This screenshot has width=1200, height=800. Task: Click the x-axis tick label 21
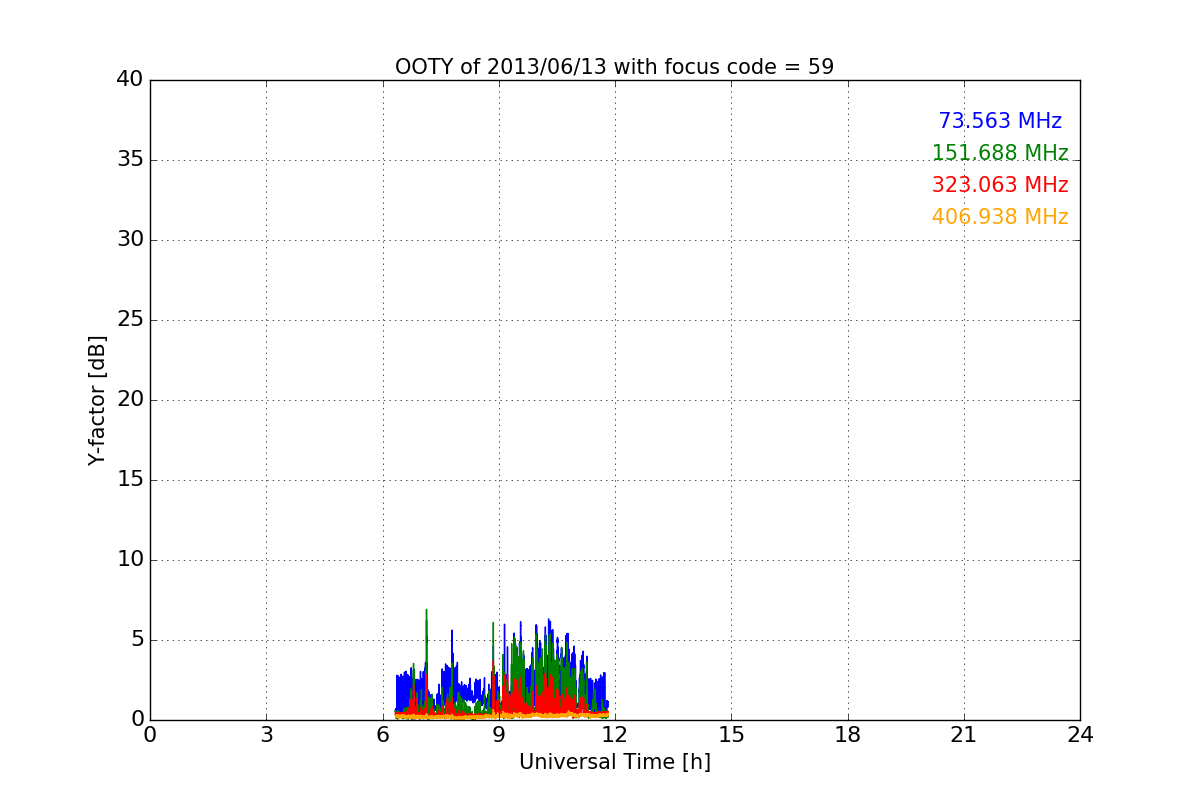coord(964,735)
